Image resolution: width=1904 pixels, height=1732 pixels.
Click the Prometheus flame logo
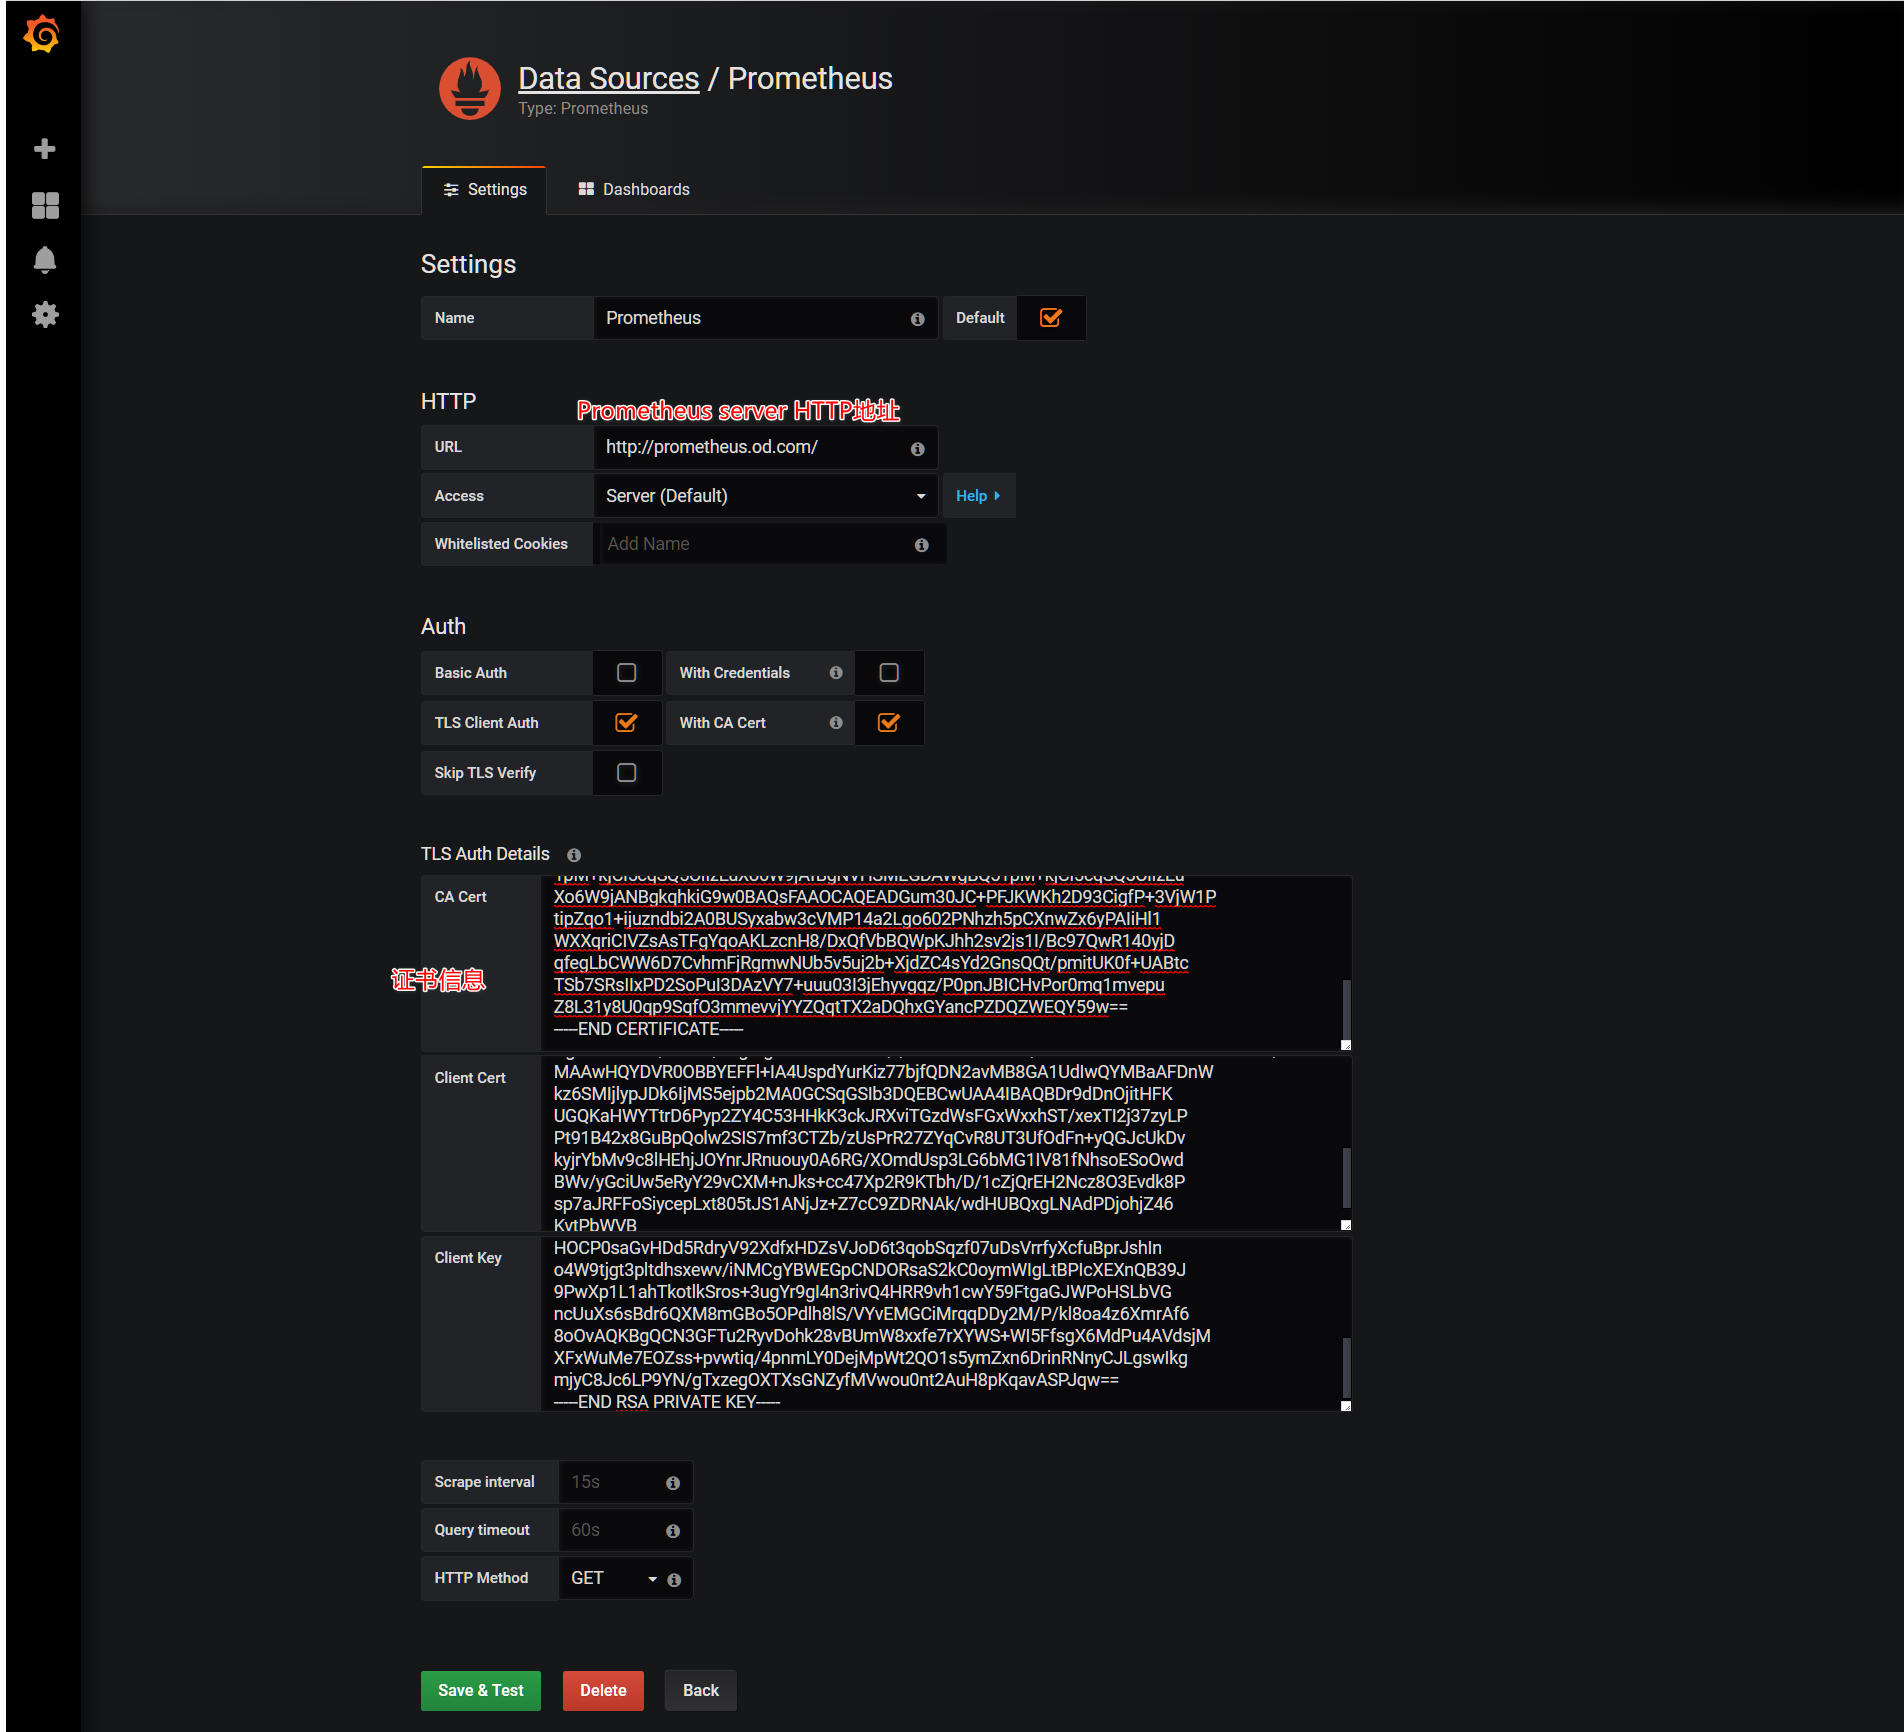pos(470,88)
